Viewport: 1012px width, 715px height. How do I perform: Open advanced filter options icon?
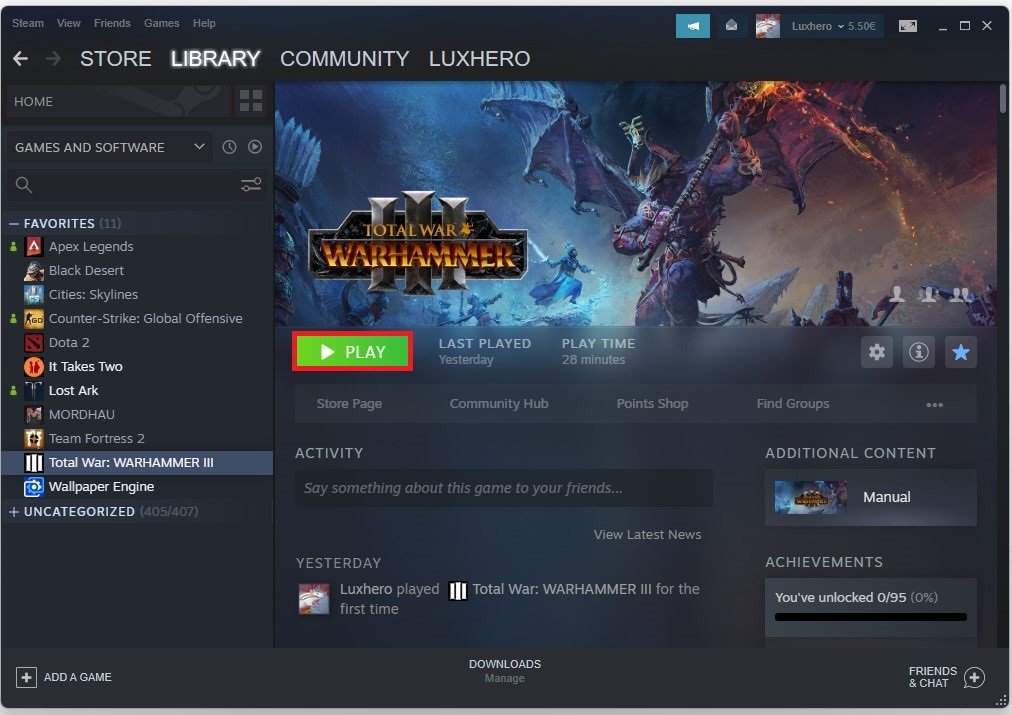pos(251,185)
